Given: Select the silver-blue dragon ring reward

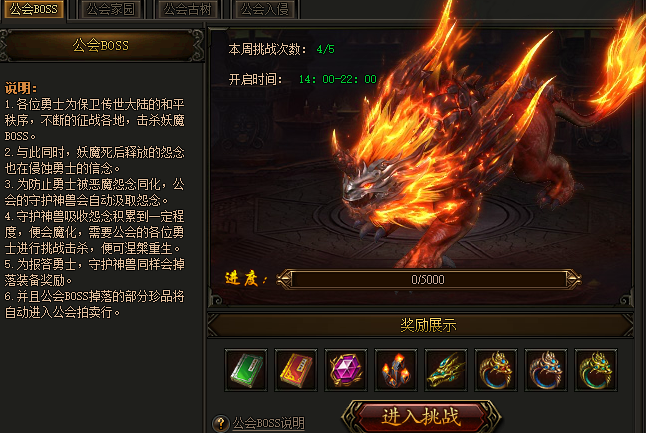Looking at the screenshot, I should pos(546,370).
